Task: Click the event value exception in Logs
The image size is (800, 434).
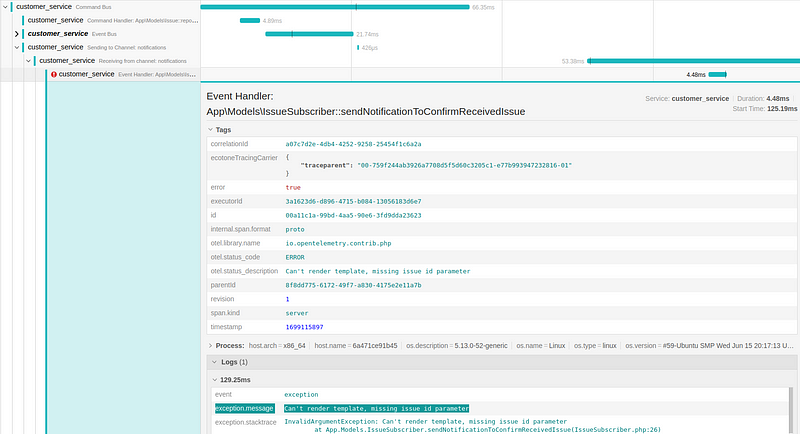Action: [301, 395]
